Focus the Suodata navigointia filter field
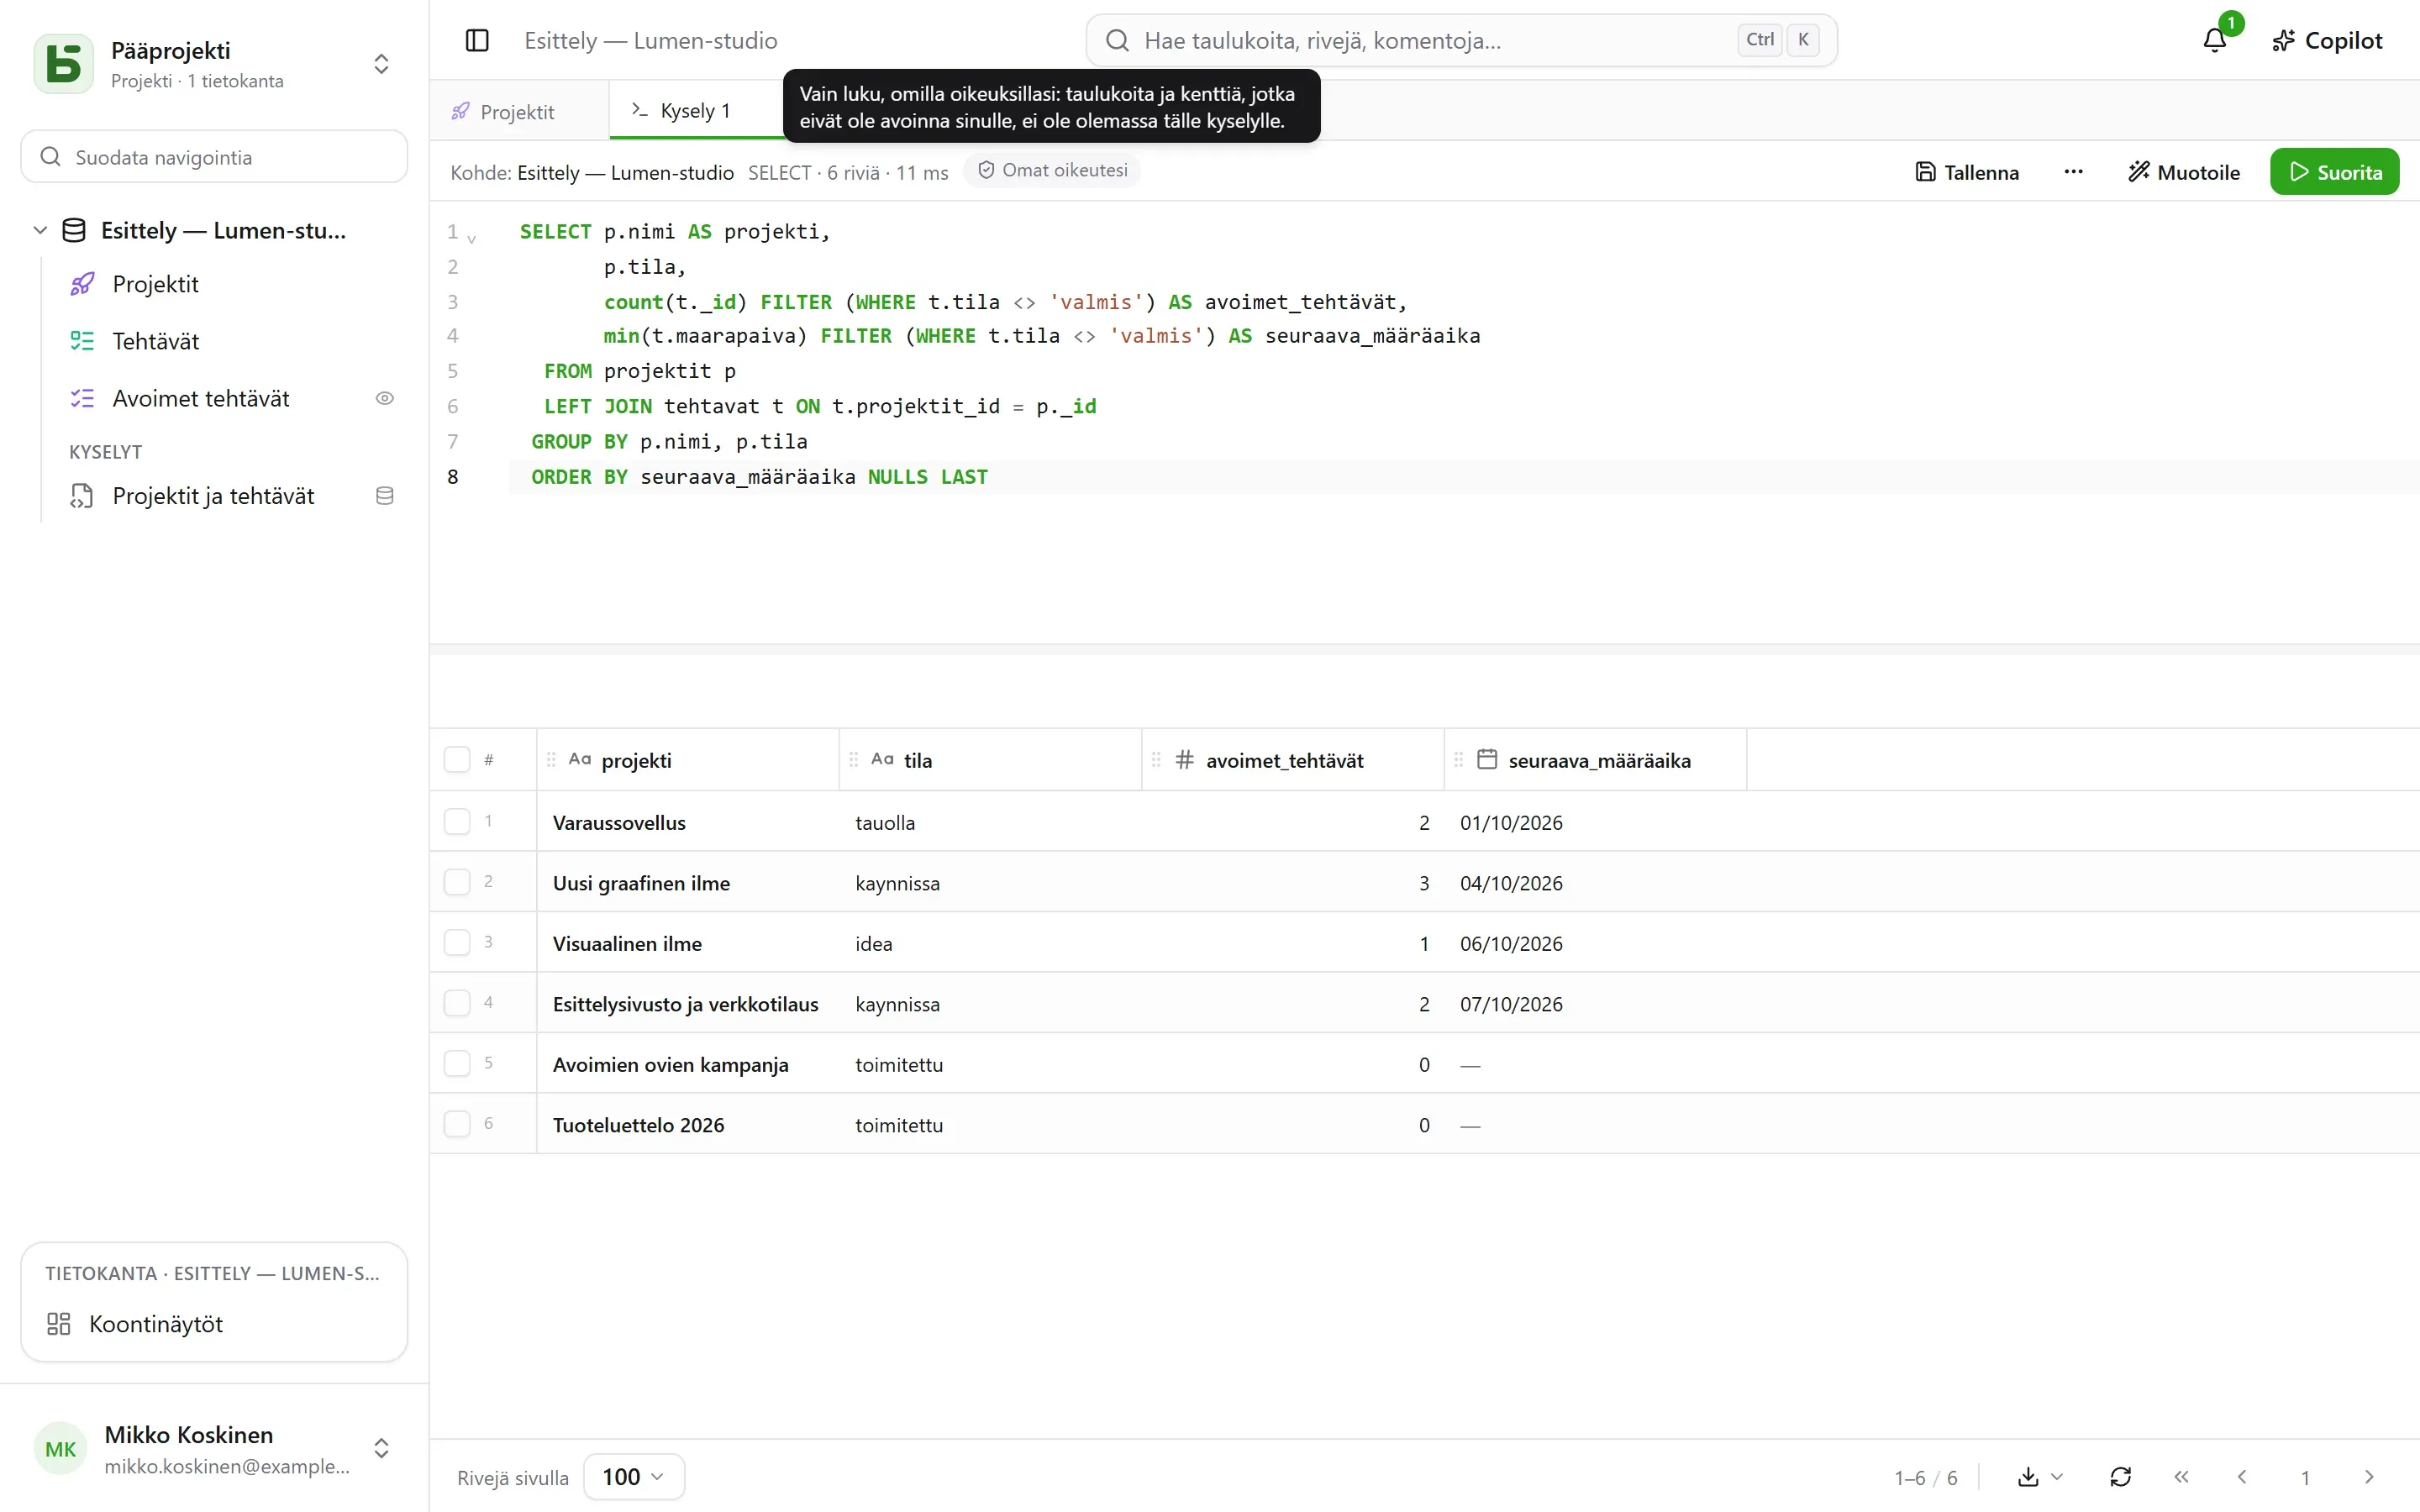Screen dimensions: 2420x1512 pos(214,157)
